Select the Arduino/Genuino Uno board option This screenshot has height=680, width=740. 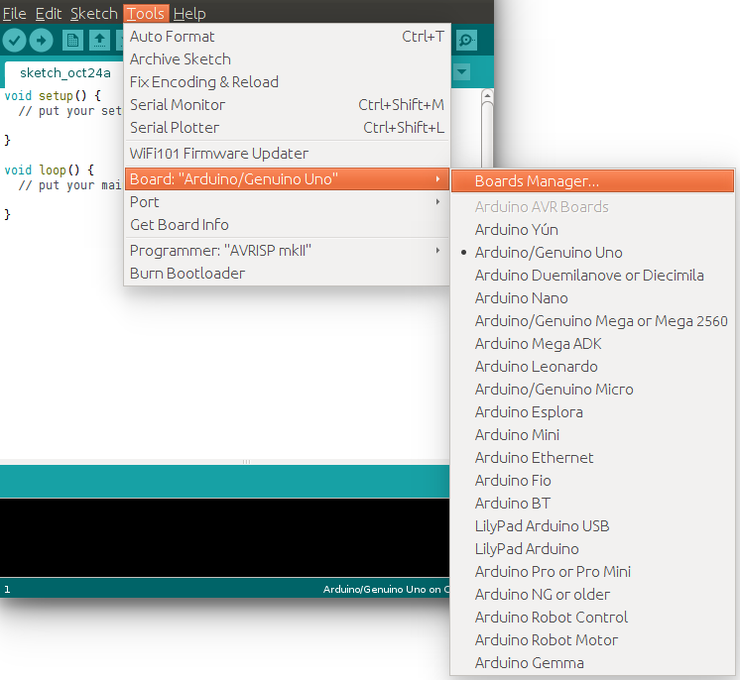[x=548, y=253]
